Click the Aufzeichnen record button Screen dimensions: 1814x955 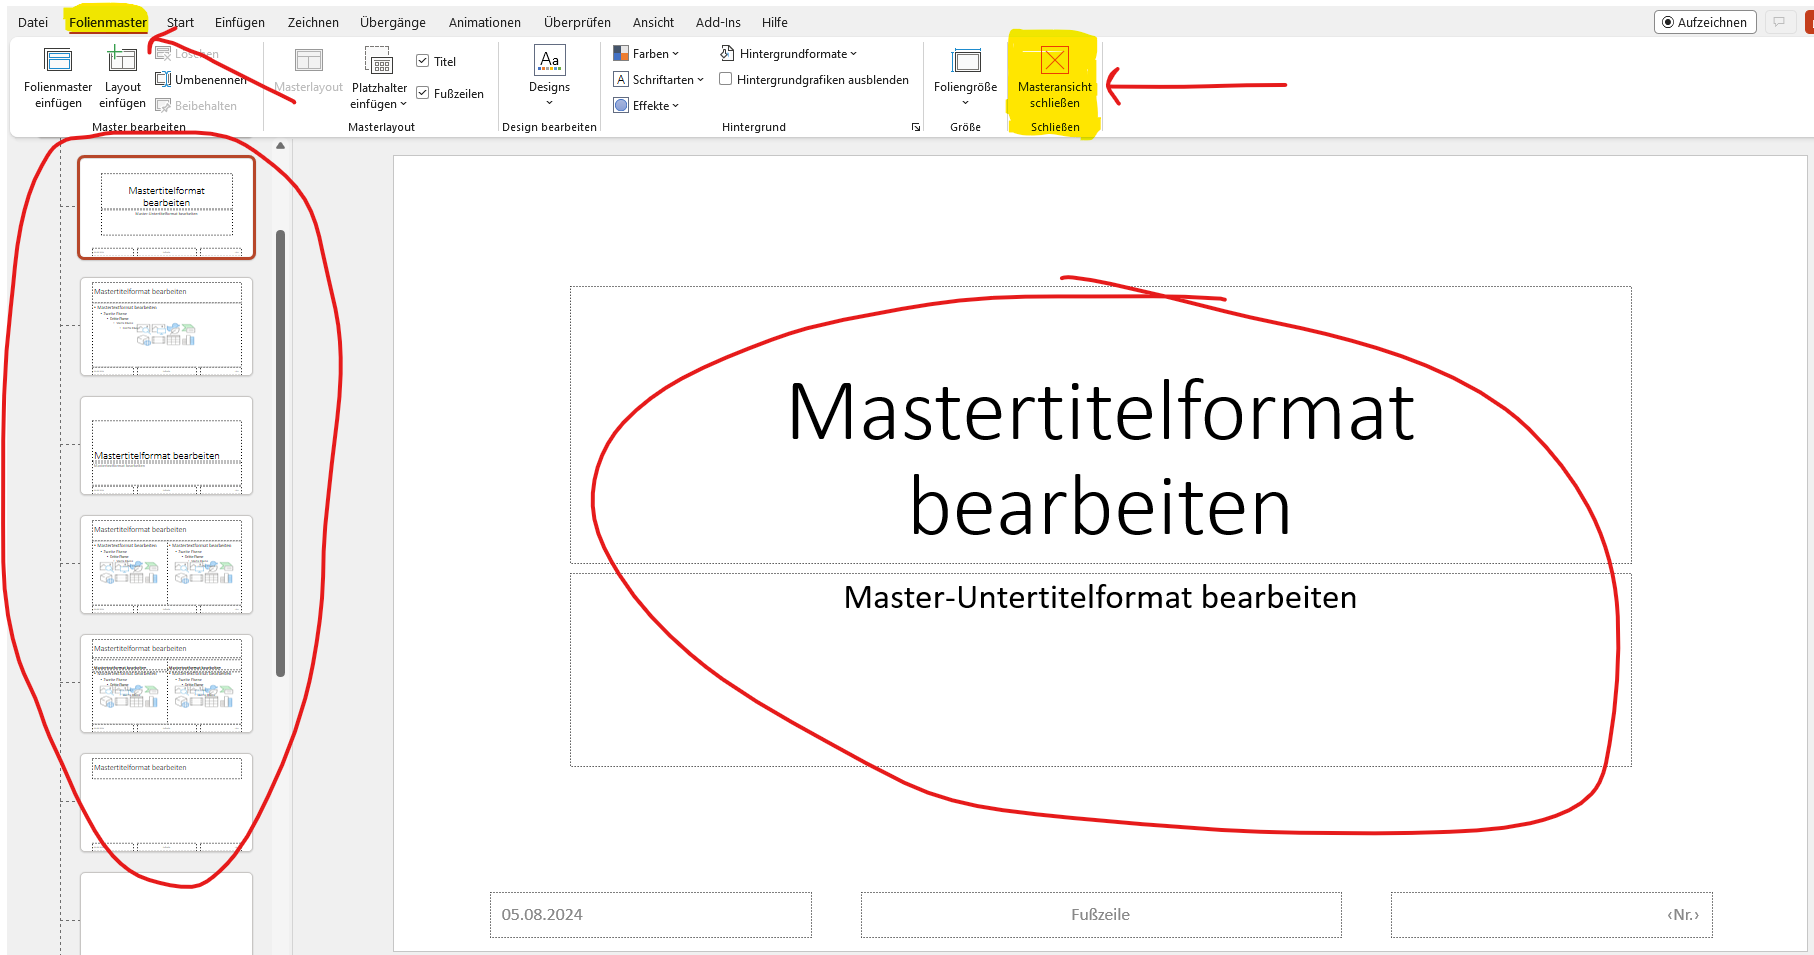1704,22
